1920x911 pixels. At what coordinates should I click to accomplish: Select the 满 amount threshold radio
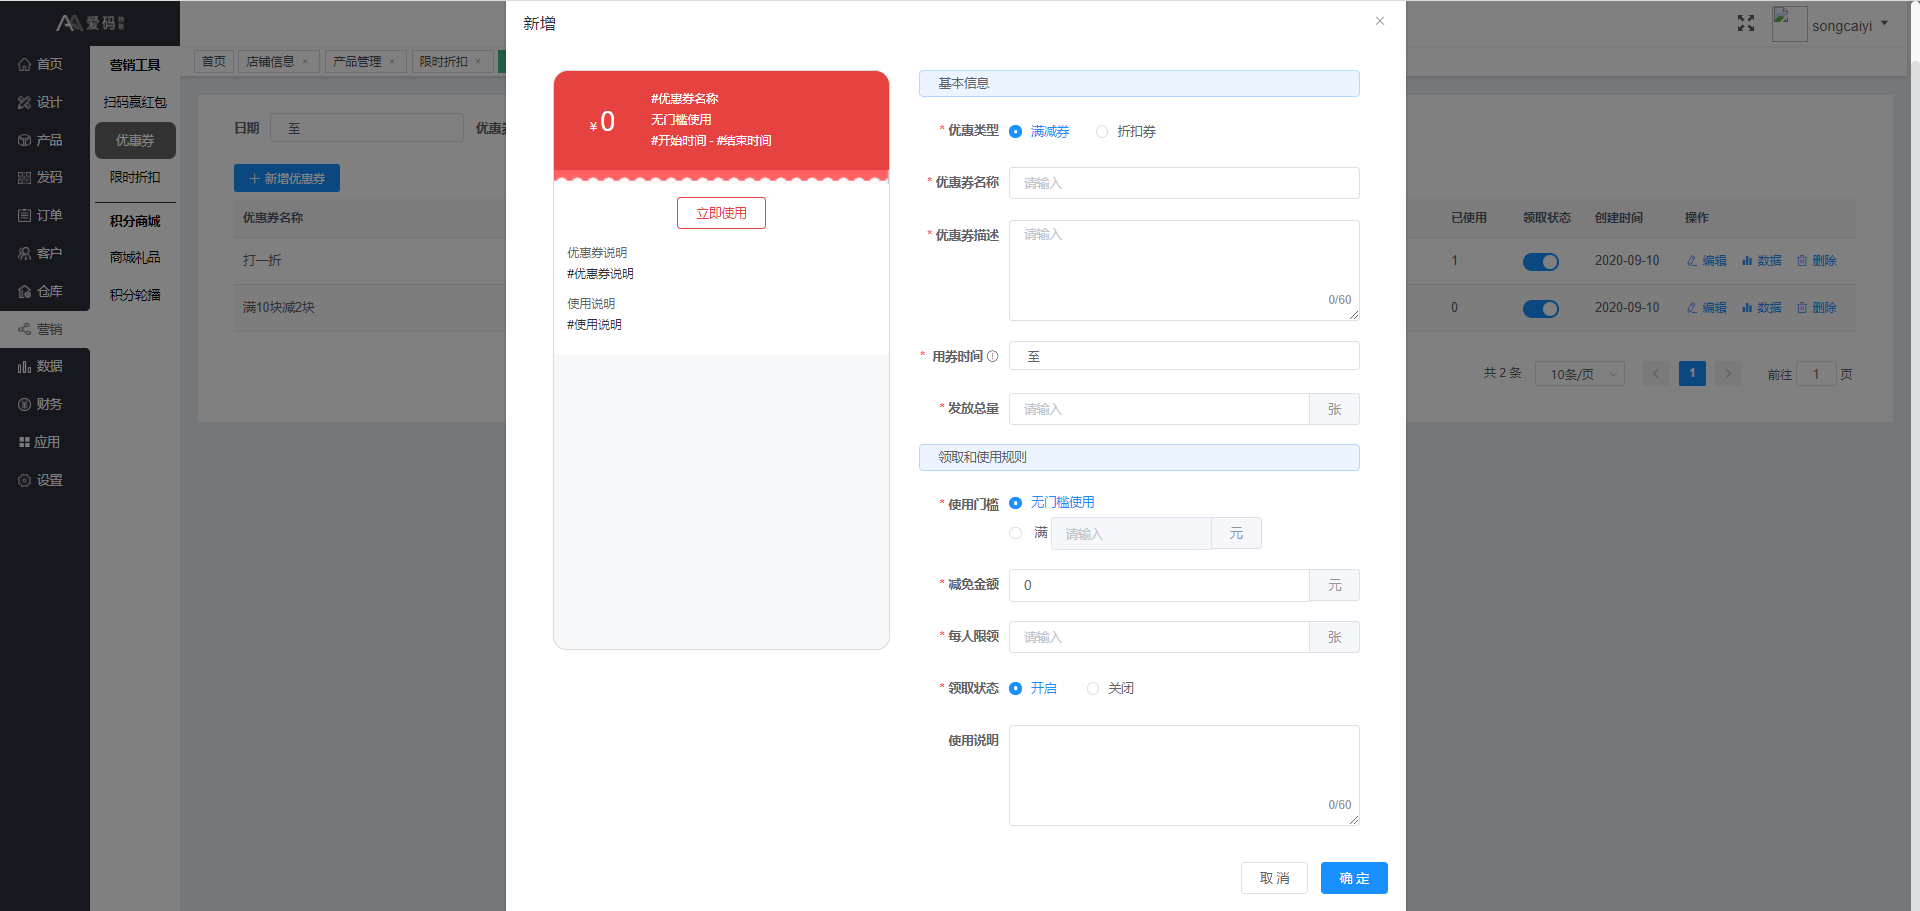pos(1016,533)
